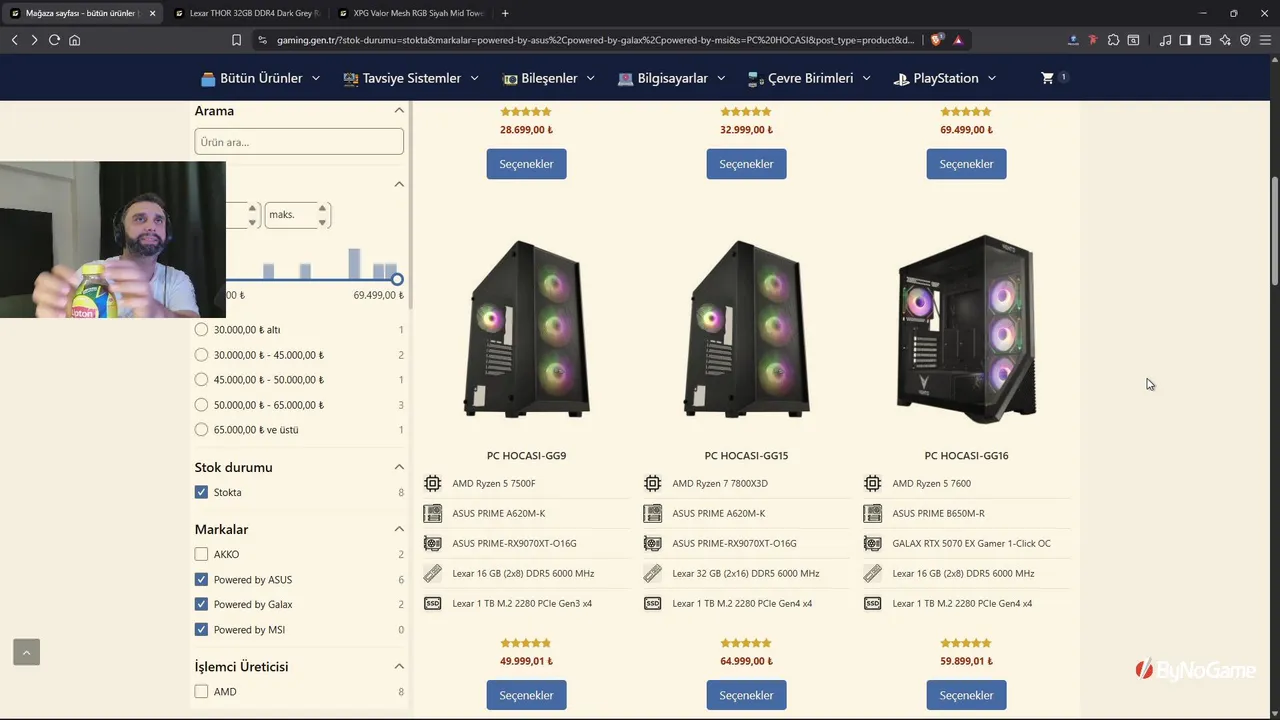Select the 45.000,00 ₺ - 50.000,00 ₺ range
1280x720 pixels.
click(x=201, y=380)
